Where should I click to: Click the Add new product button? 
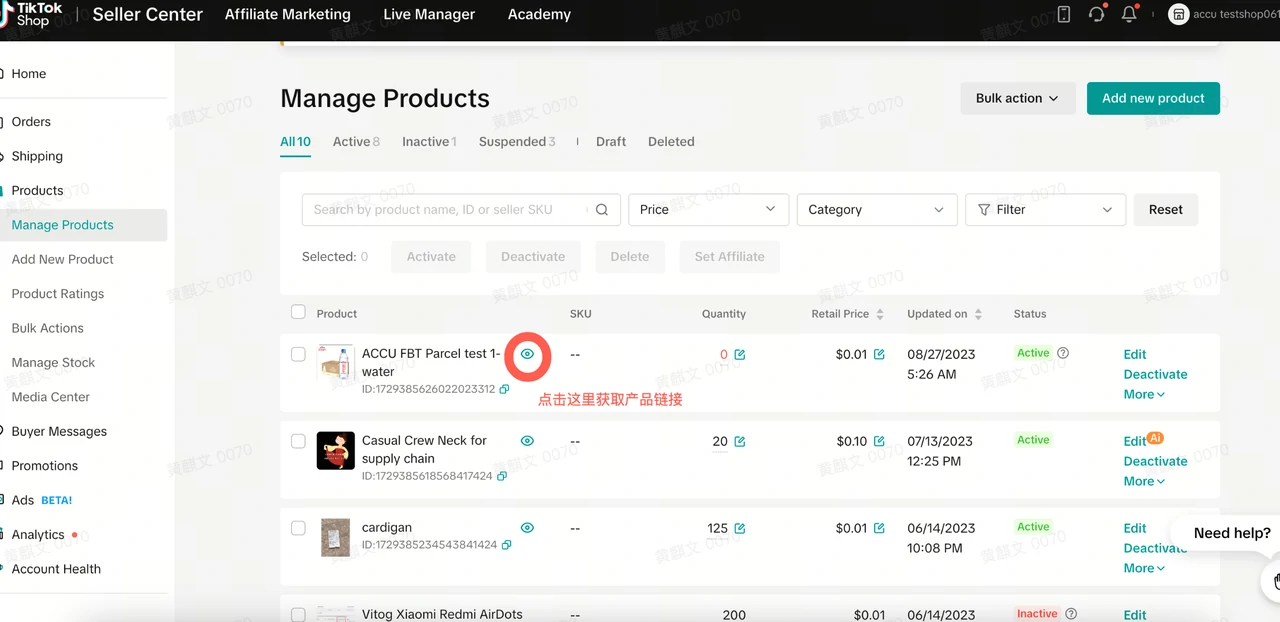(1153, 98)
